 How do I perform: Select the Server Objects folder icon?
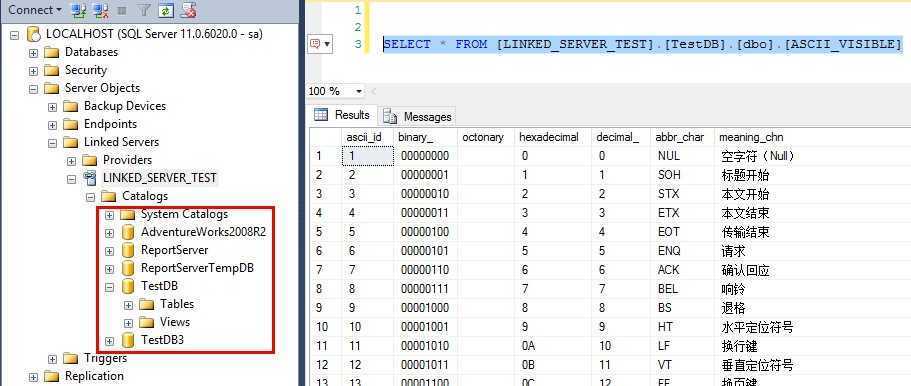click(52, 88)
